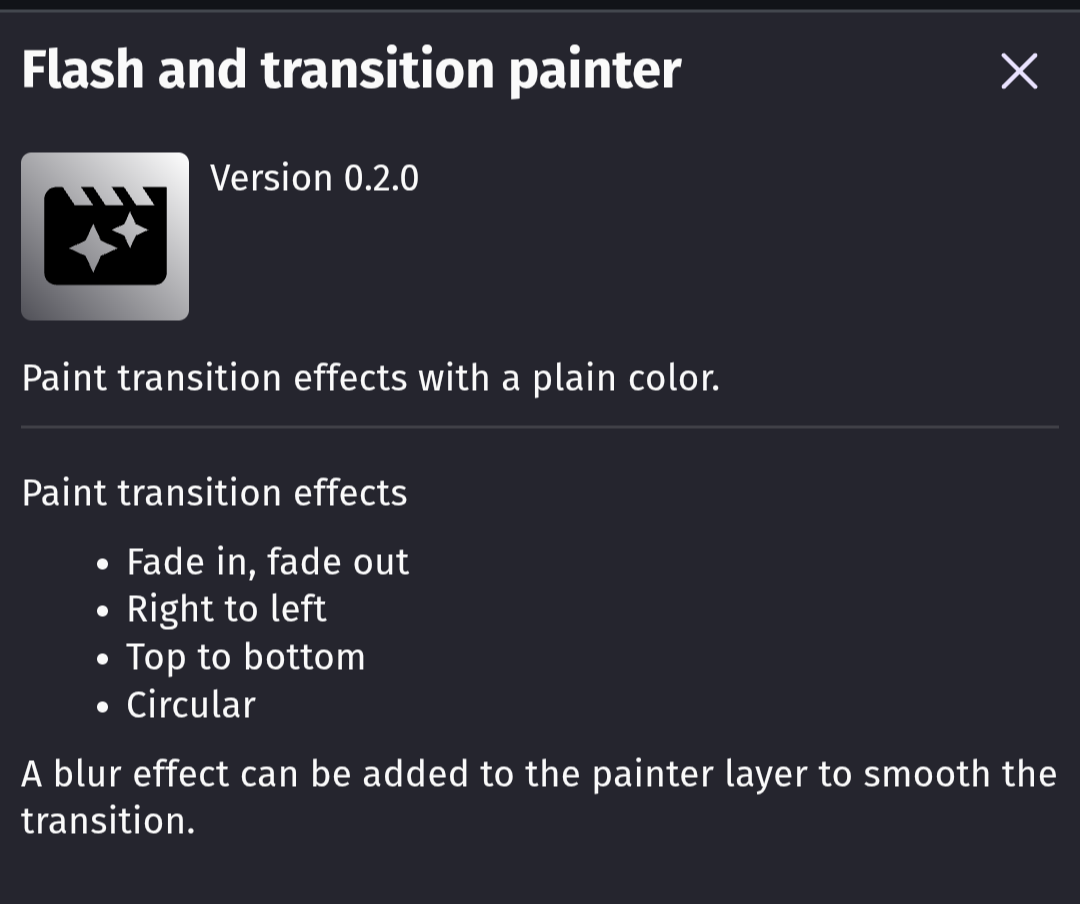The height and width of the screenshot is (904, 1080).
Task: Click the word "Flash" in the title
Action: (81, 70)
